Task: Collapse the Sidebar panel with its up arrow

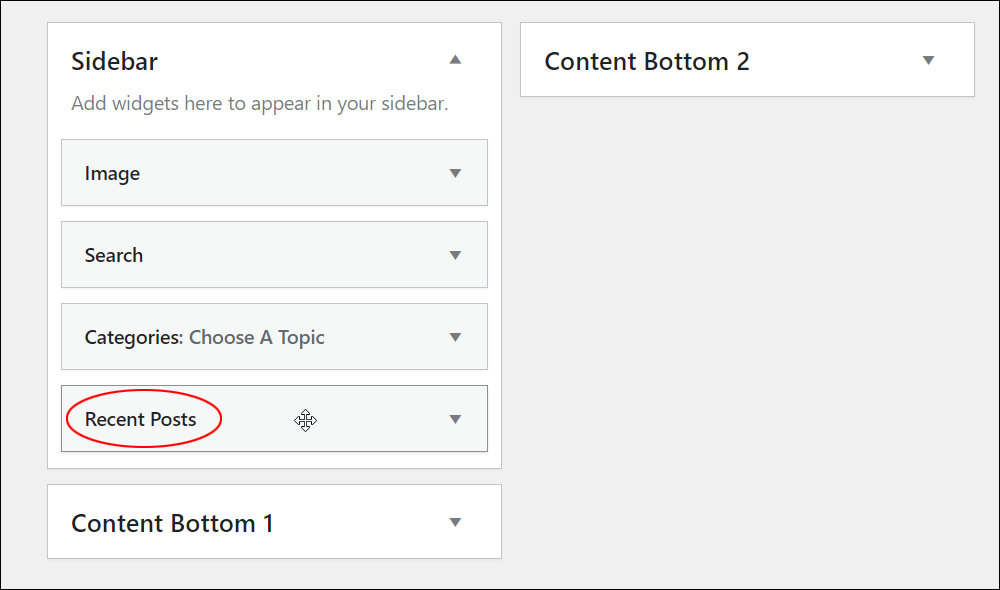Action: click(x=455, y=60)
